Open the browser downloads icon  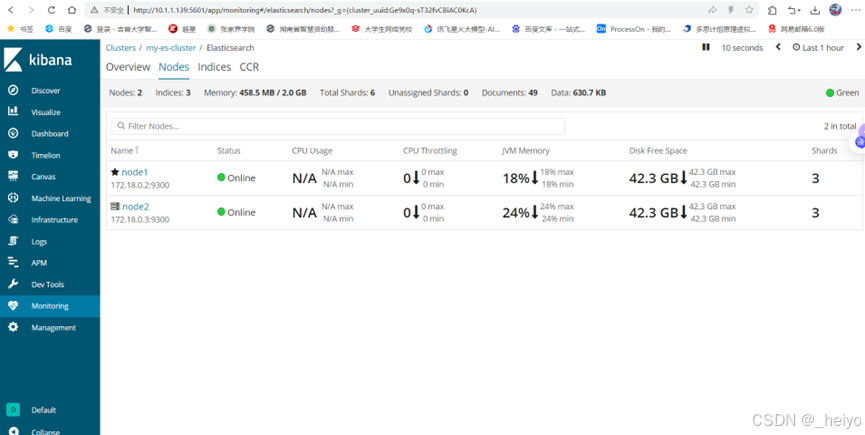815,10
